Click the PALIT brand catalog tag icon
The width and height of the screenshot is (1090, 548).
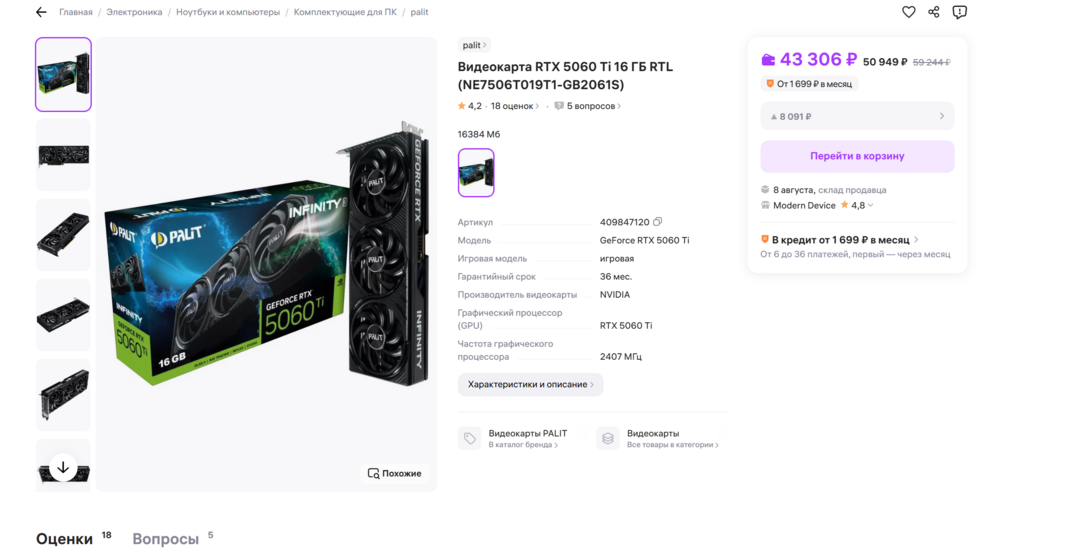[x=469, y=438]
